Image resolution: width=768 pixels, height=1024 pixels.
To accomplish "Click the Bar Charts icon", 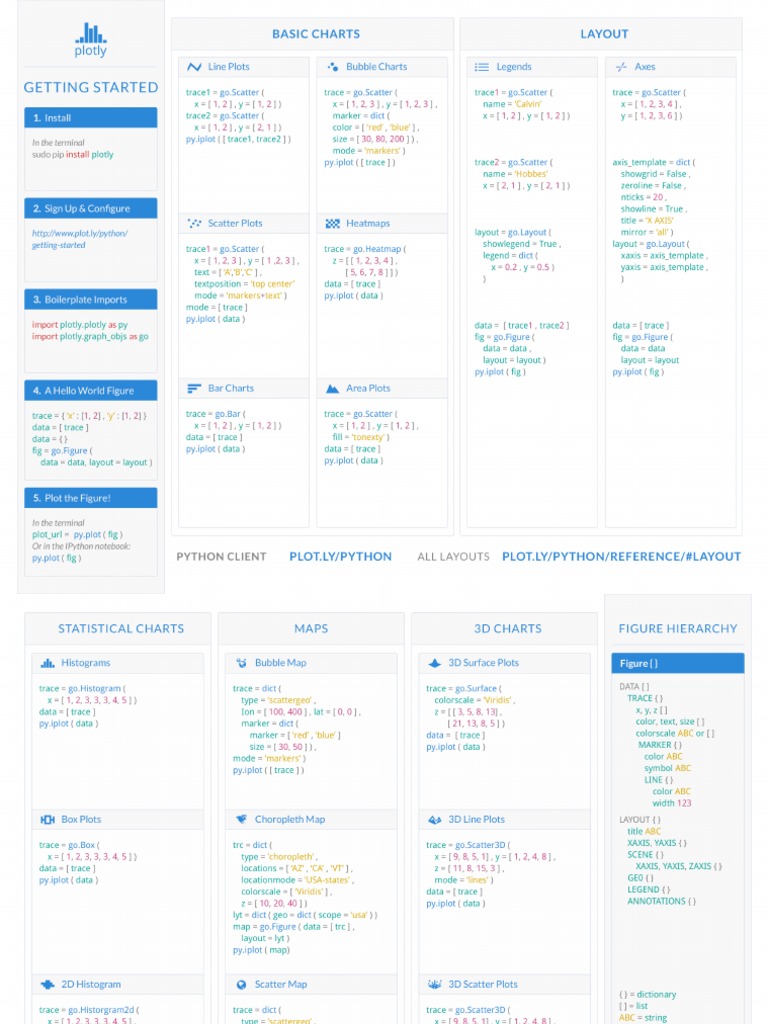I will [194, 389].
